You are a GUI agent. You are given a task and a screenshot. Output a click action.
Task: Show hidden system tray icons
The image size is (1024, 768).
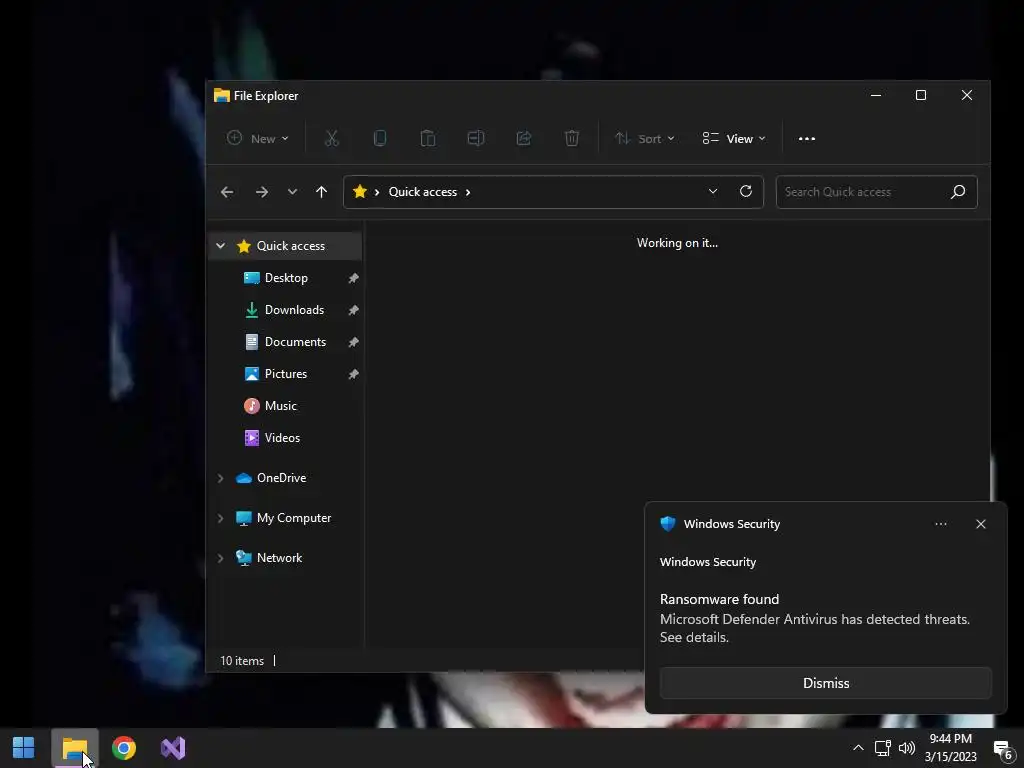(858, 748)
